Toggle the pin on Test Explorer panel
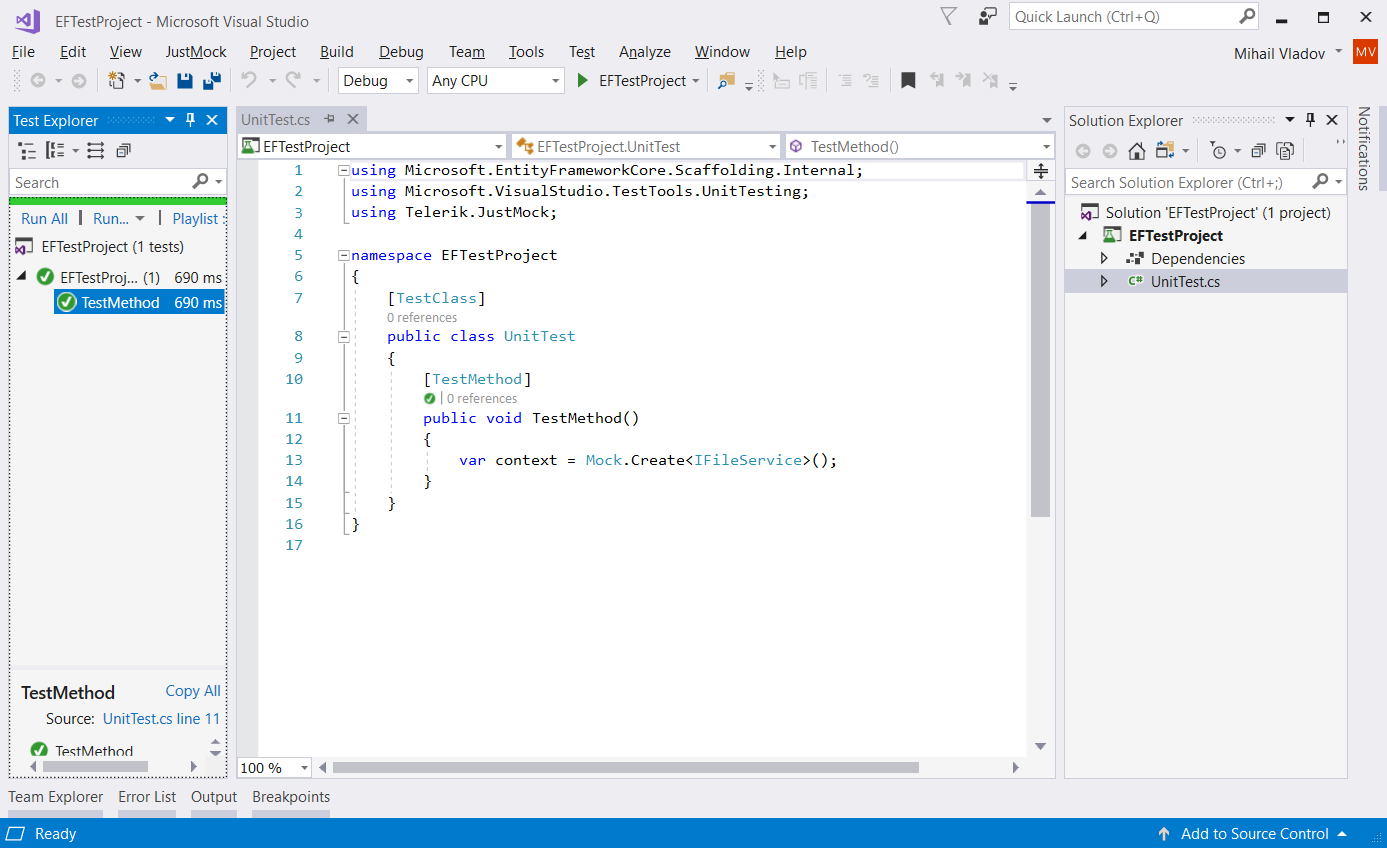Viewport: 1387px width, 848px height. click(190, 120)
